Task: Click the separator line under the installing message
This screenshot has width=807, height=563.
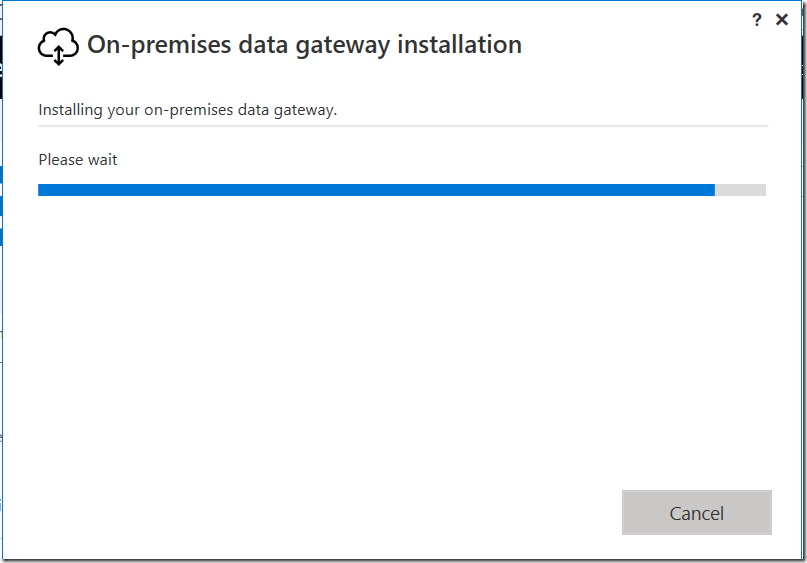Action: tap(403, 126)
